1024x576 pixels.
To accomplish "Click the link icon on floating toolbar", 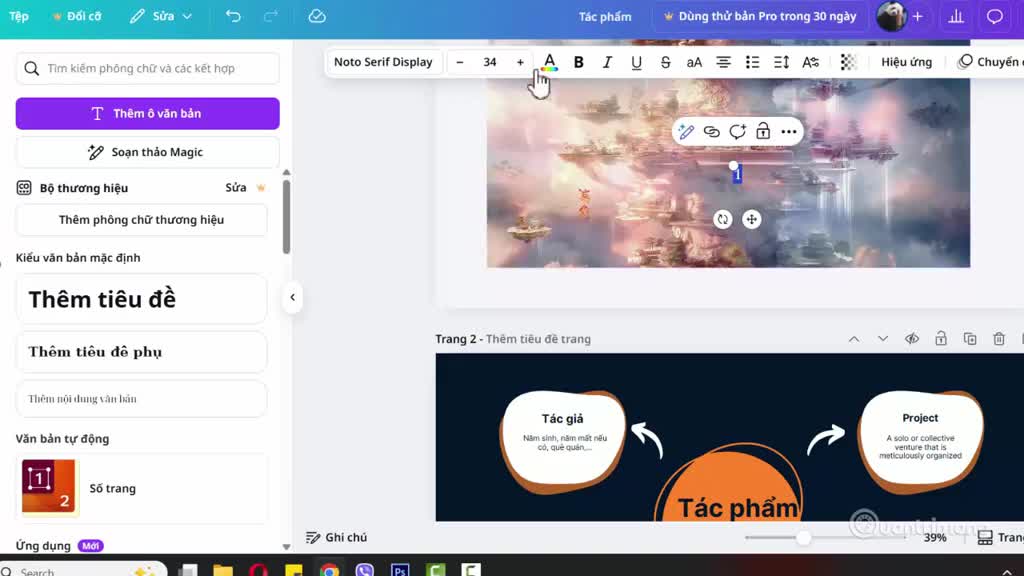I will tap(712, 132).
